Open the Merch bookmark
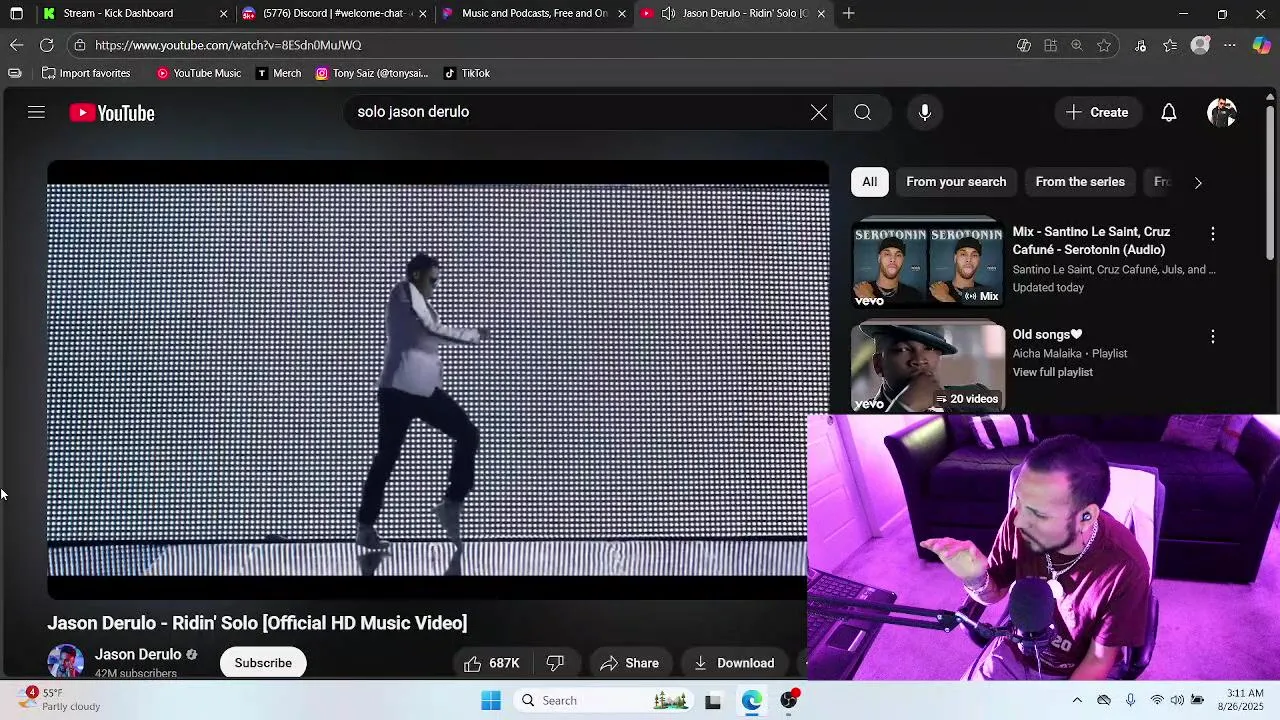 pos(278,73)
